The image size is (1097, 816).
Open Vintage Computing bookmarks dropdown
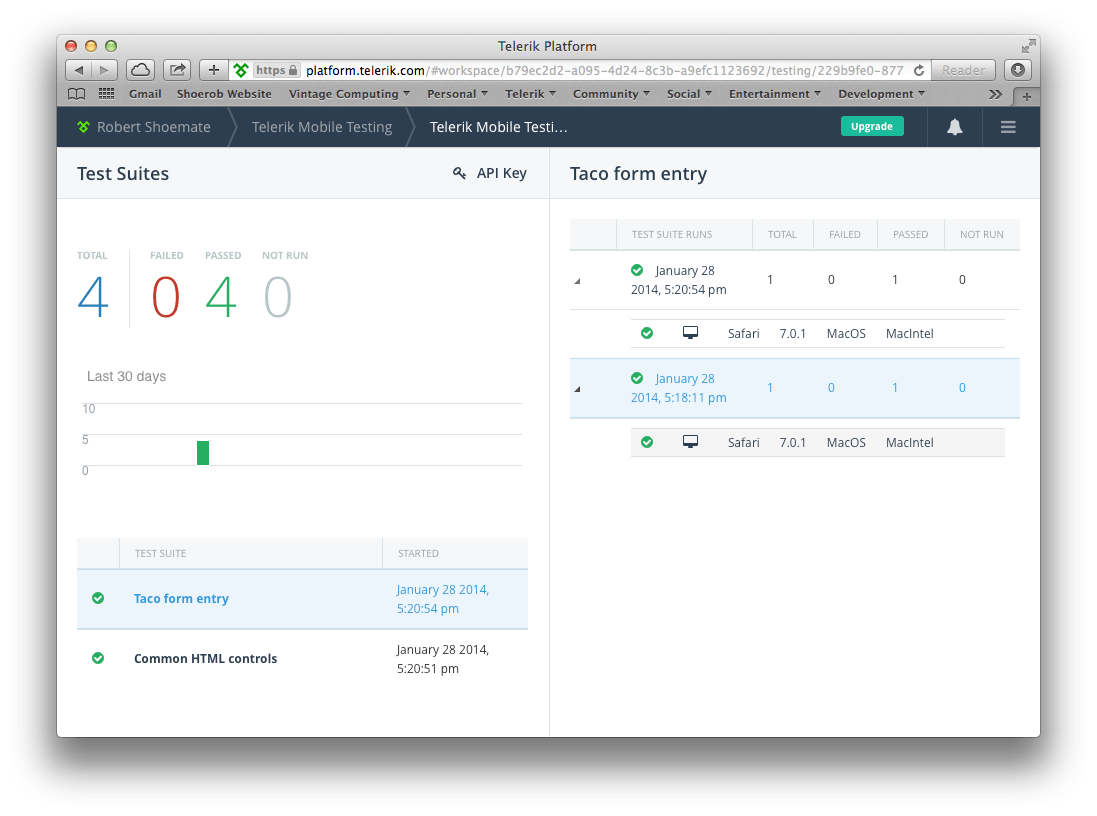[x=349, y=94]
